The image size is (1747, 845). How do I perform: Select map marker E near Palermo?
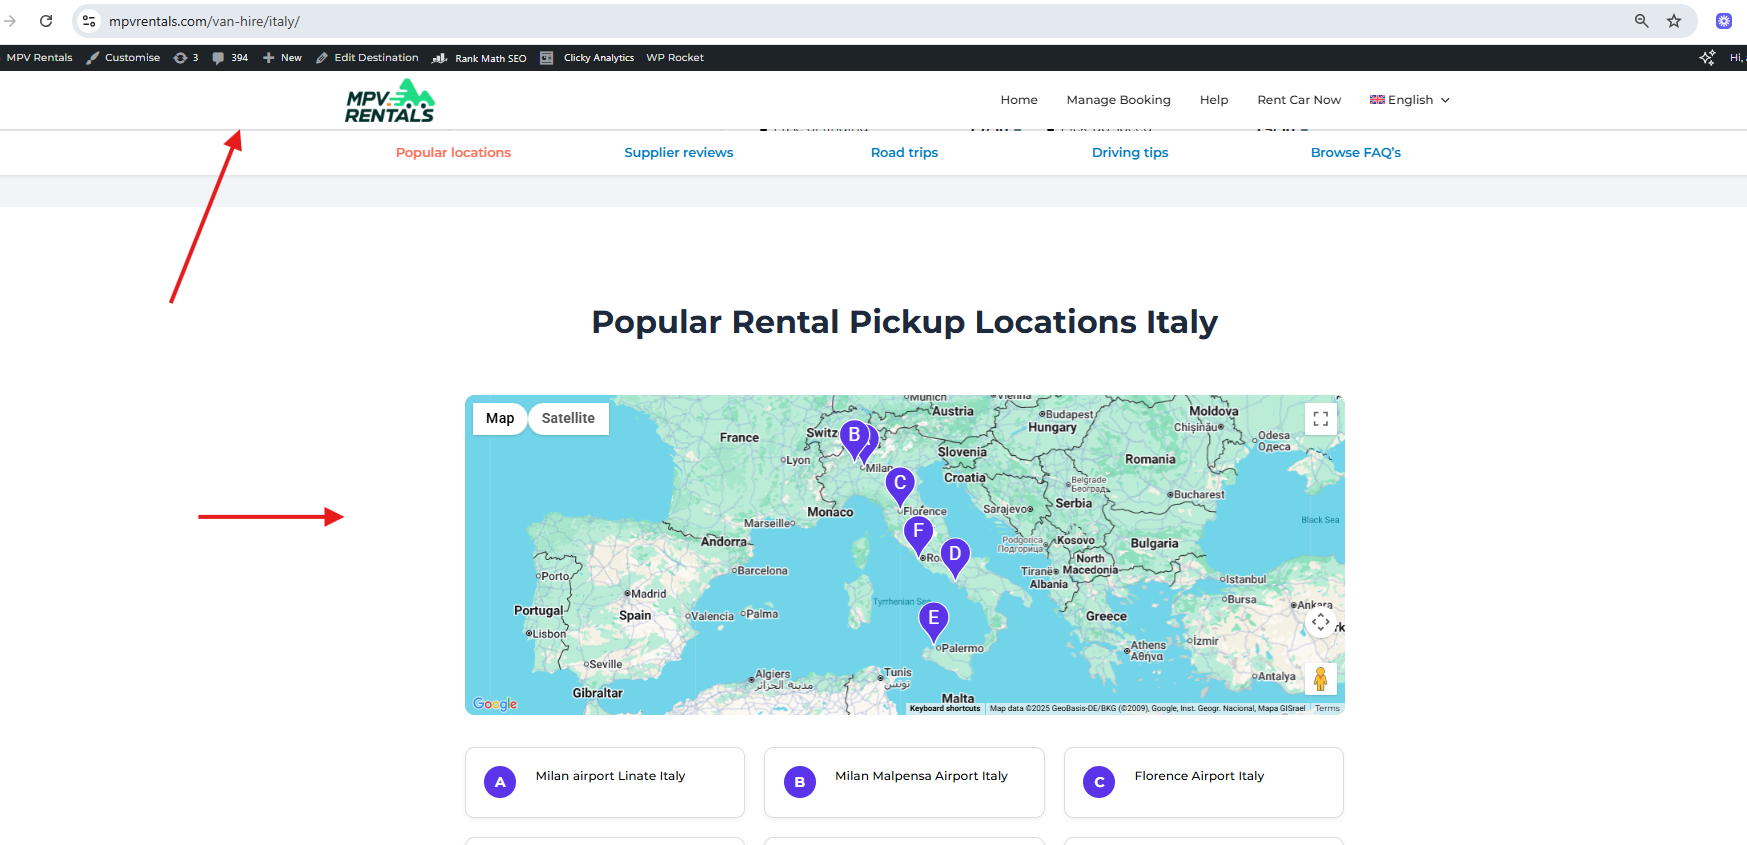pyautogui.click(x=933, y=619)
